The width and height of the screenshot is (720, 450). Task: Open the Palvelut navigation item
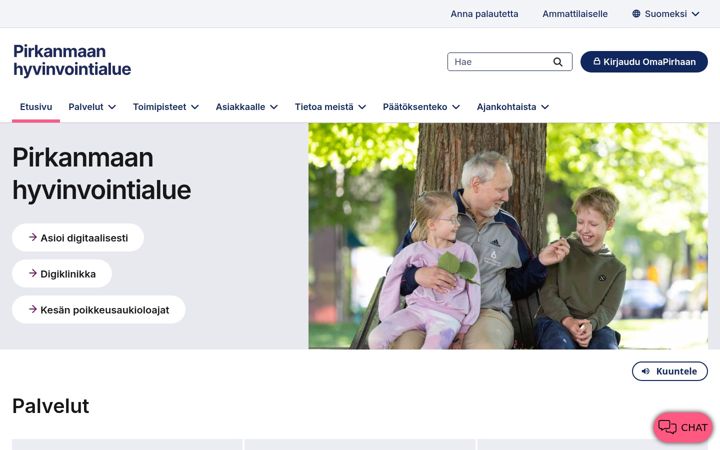[x=86, y=107]
